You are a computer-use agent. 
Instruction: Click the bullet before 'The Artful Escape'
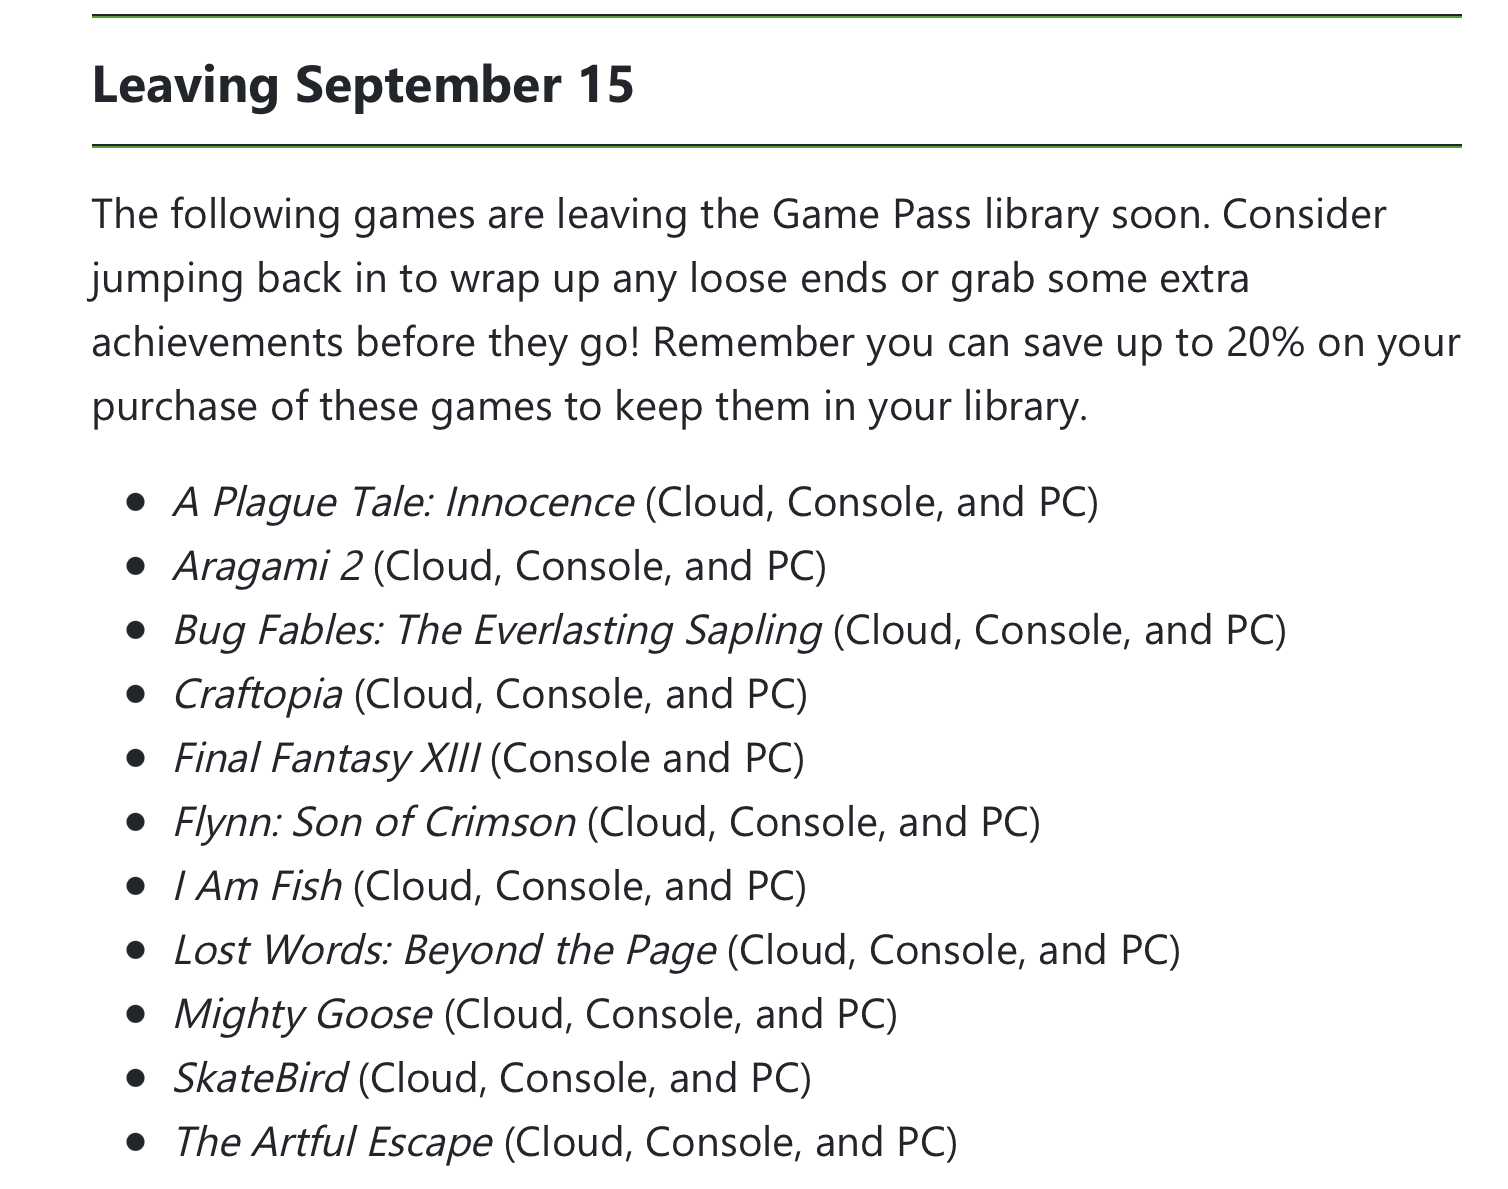(137, 1142)
